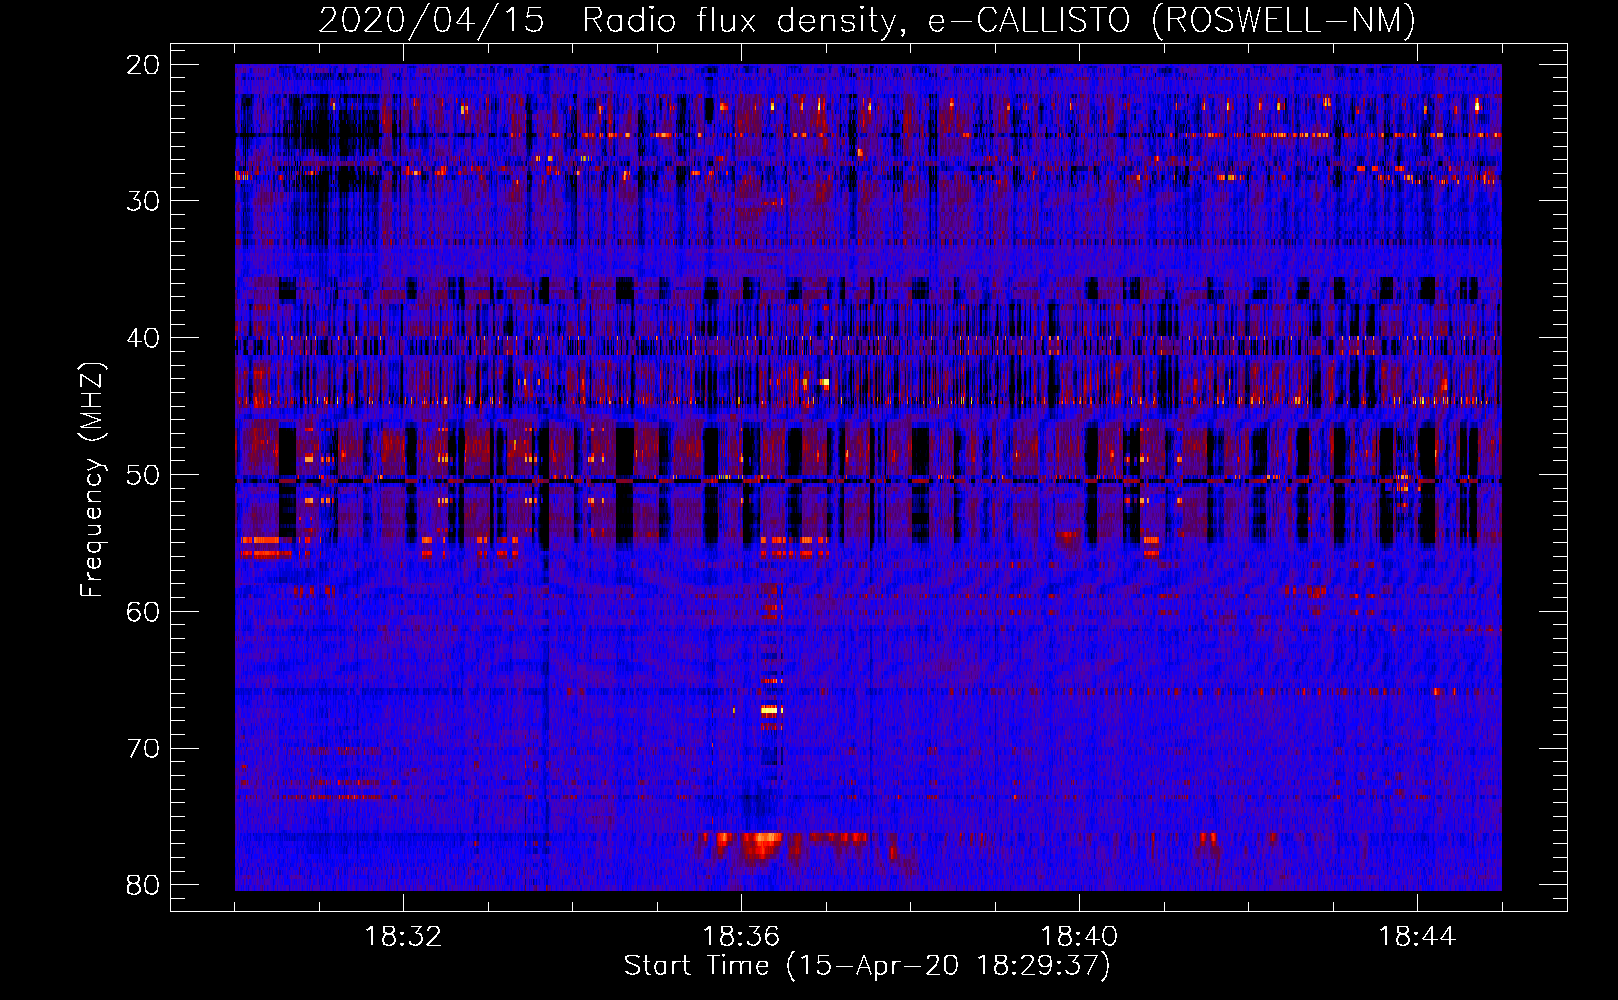Viewport: 1618px width, 1000px height.
Task: Click the 50 MHz frequency tick label
Action: (143, 475)
